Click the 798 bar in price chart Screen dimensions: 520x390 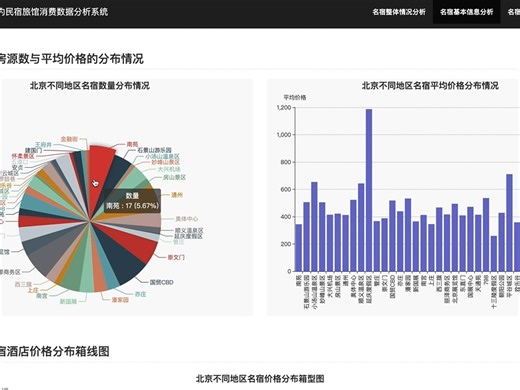point(486,235)
